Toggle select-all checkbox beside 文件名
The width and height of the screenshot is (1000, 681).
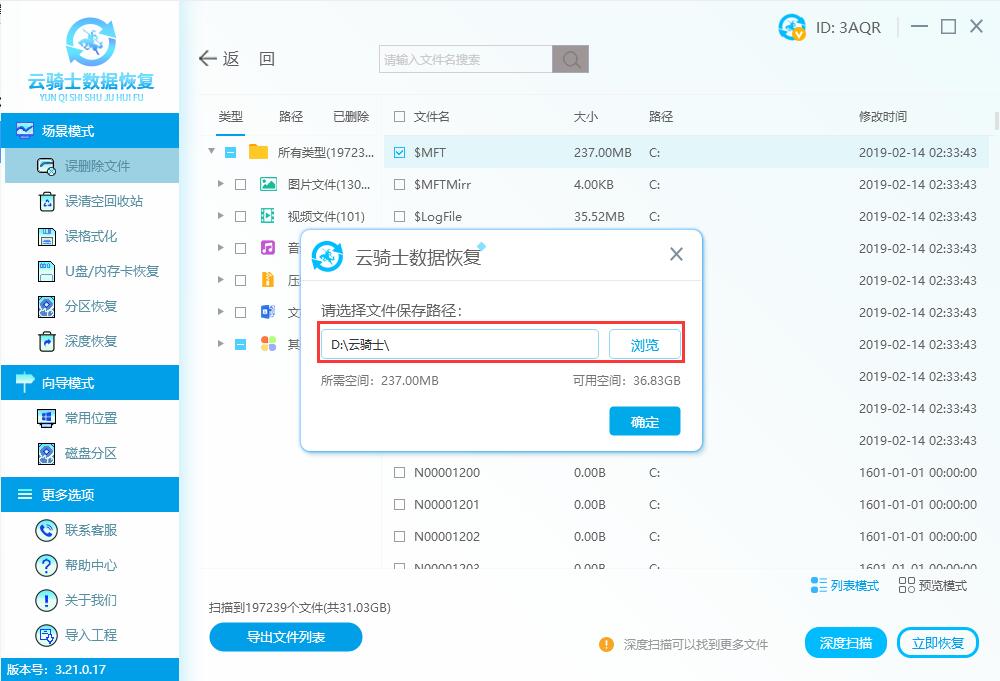pyautogui.click(x=399, y=117)
